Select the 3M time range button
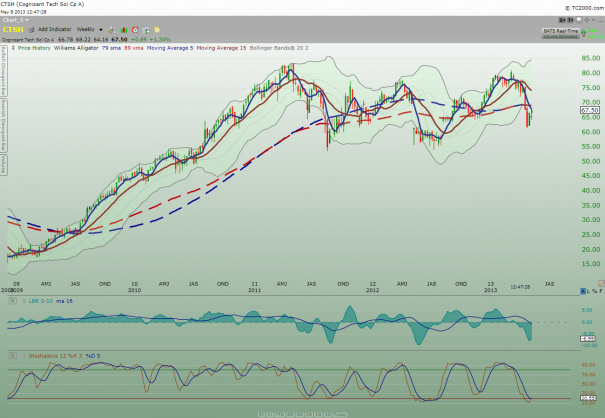The height and width of the screenshot is (418, 605). coord(300,415)
